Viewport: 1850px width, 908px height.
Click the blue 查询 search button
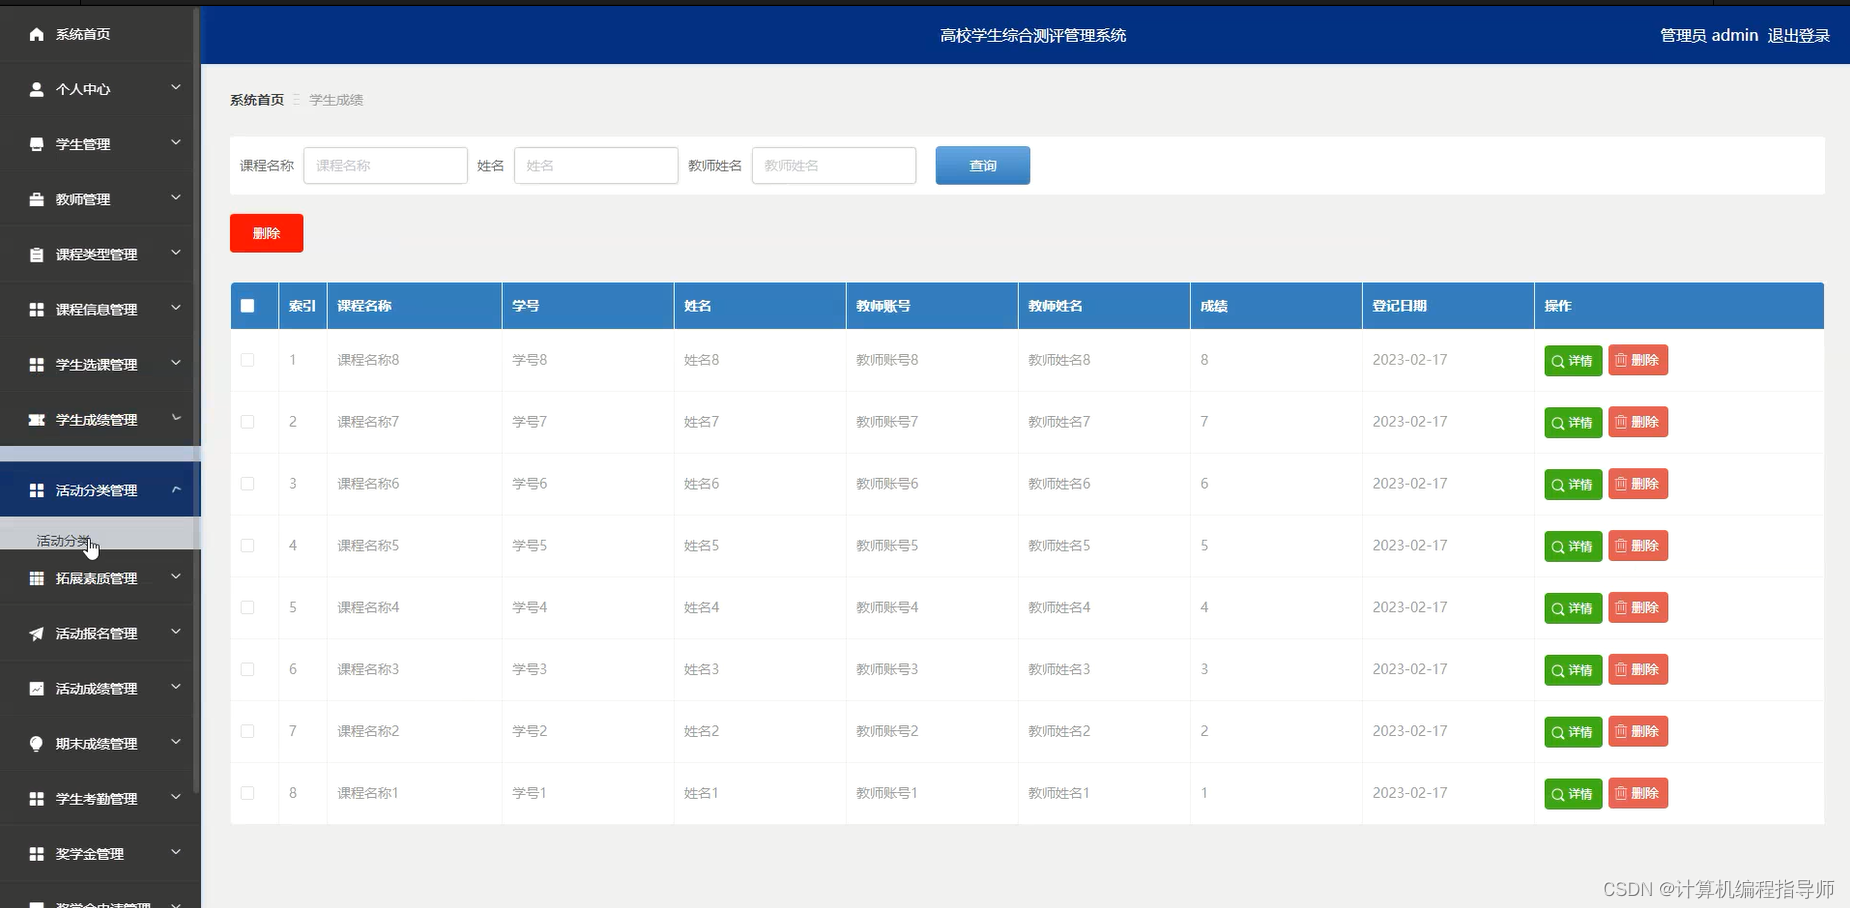[x=982, y=166]
